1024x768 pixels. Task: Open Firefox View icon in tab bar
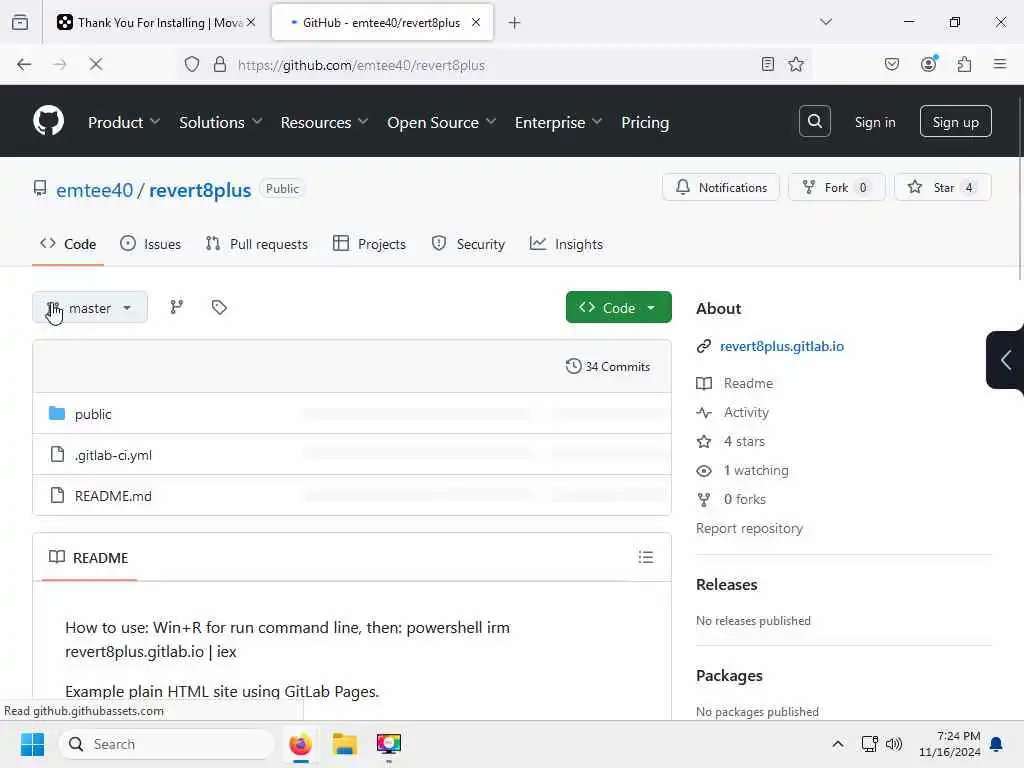coord(20,23)
